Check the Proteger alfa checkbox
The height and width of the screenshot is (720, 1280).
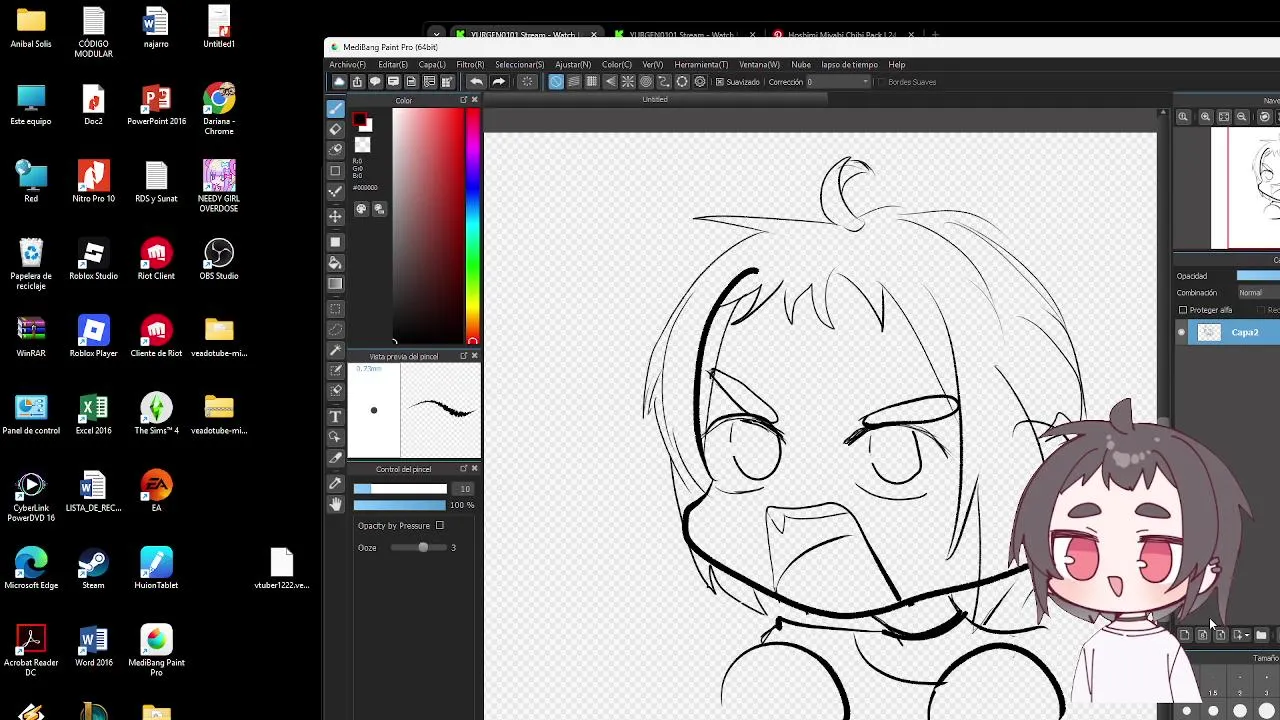pyautogui.click(x=1183, y=310)
